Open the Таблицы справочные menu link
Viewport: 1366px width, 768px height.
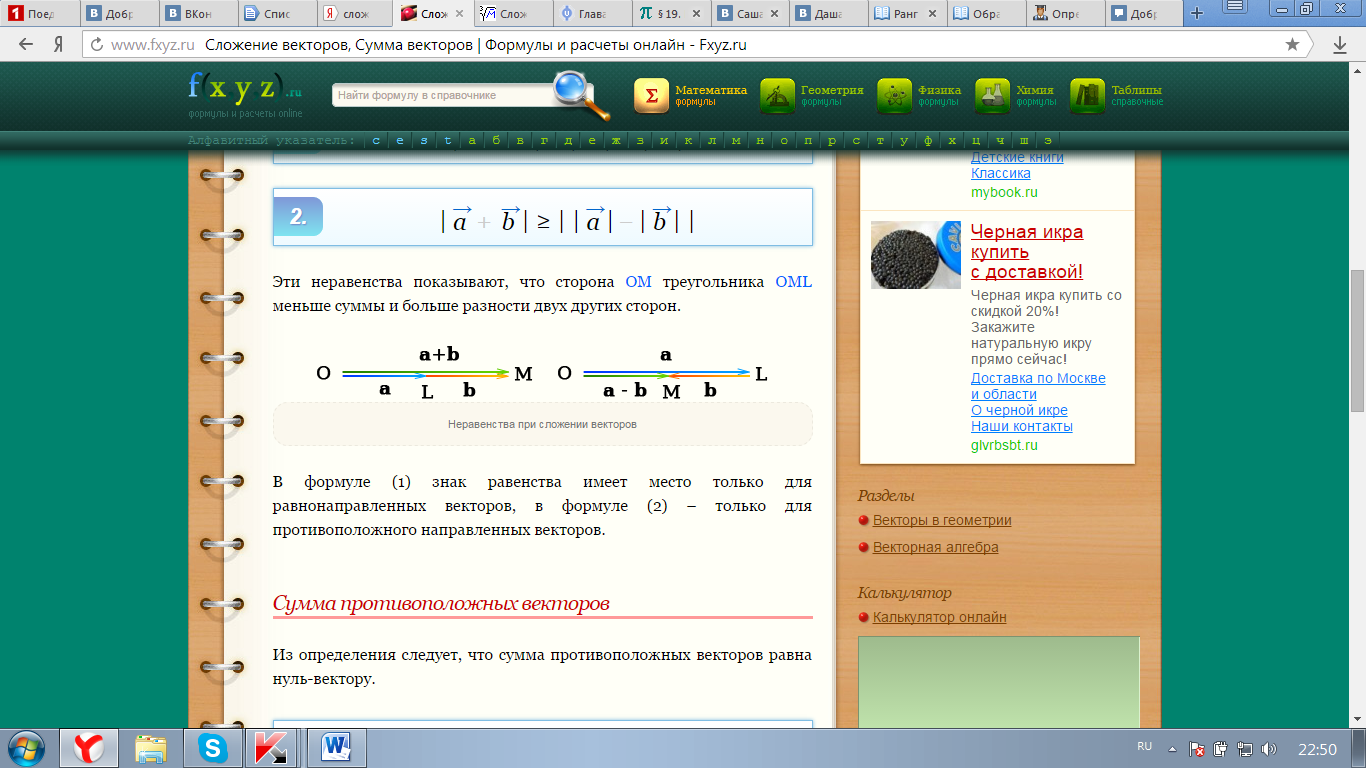point(1137,95)
